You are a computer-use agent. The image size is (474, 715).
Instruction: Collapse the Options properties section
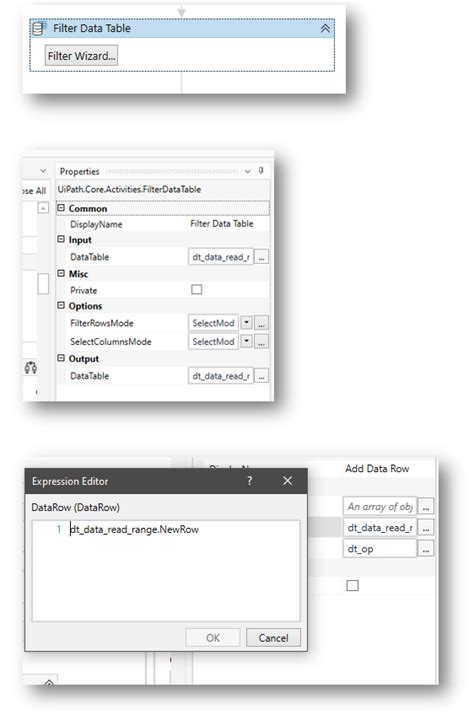(61, 306)
